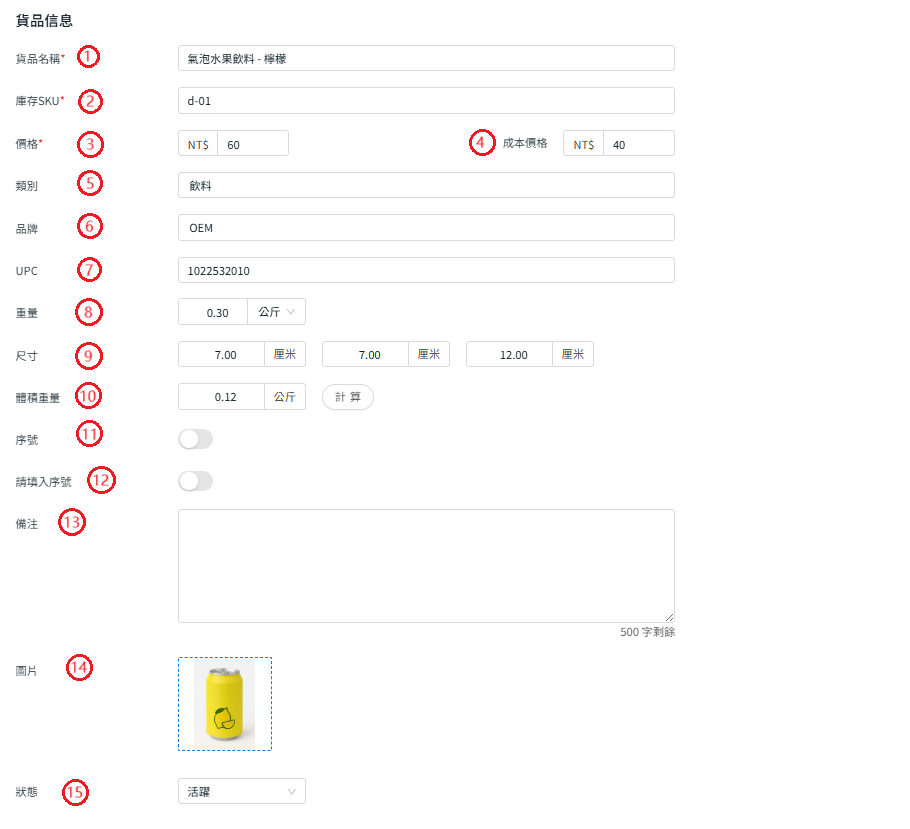This screenshot has width=910, height=829.
Task: Click inside the 備注 text area
Action: (426, 566)
